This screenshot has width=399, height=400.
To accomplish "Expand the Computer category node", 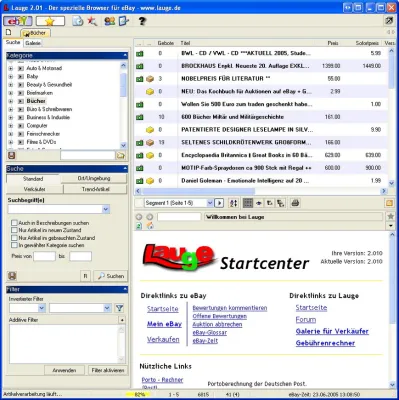I will tap(11, 126).
